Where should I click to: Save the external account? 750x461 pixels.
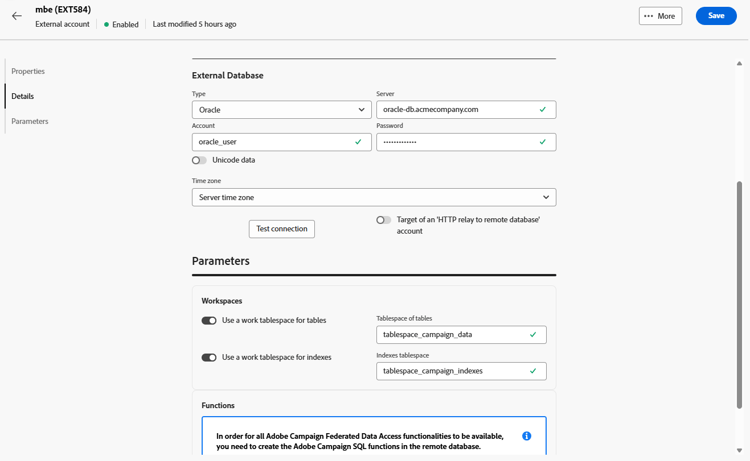(715, 16)
